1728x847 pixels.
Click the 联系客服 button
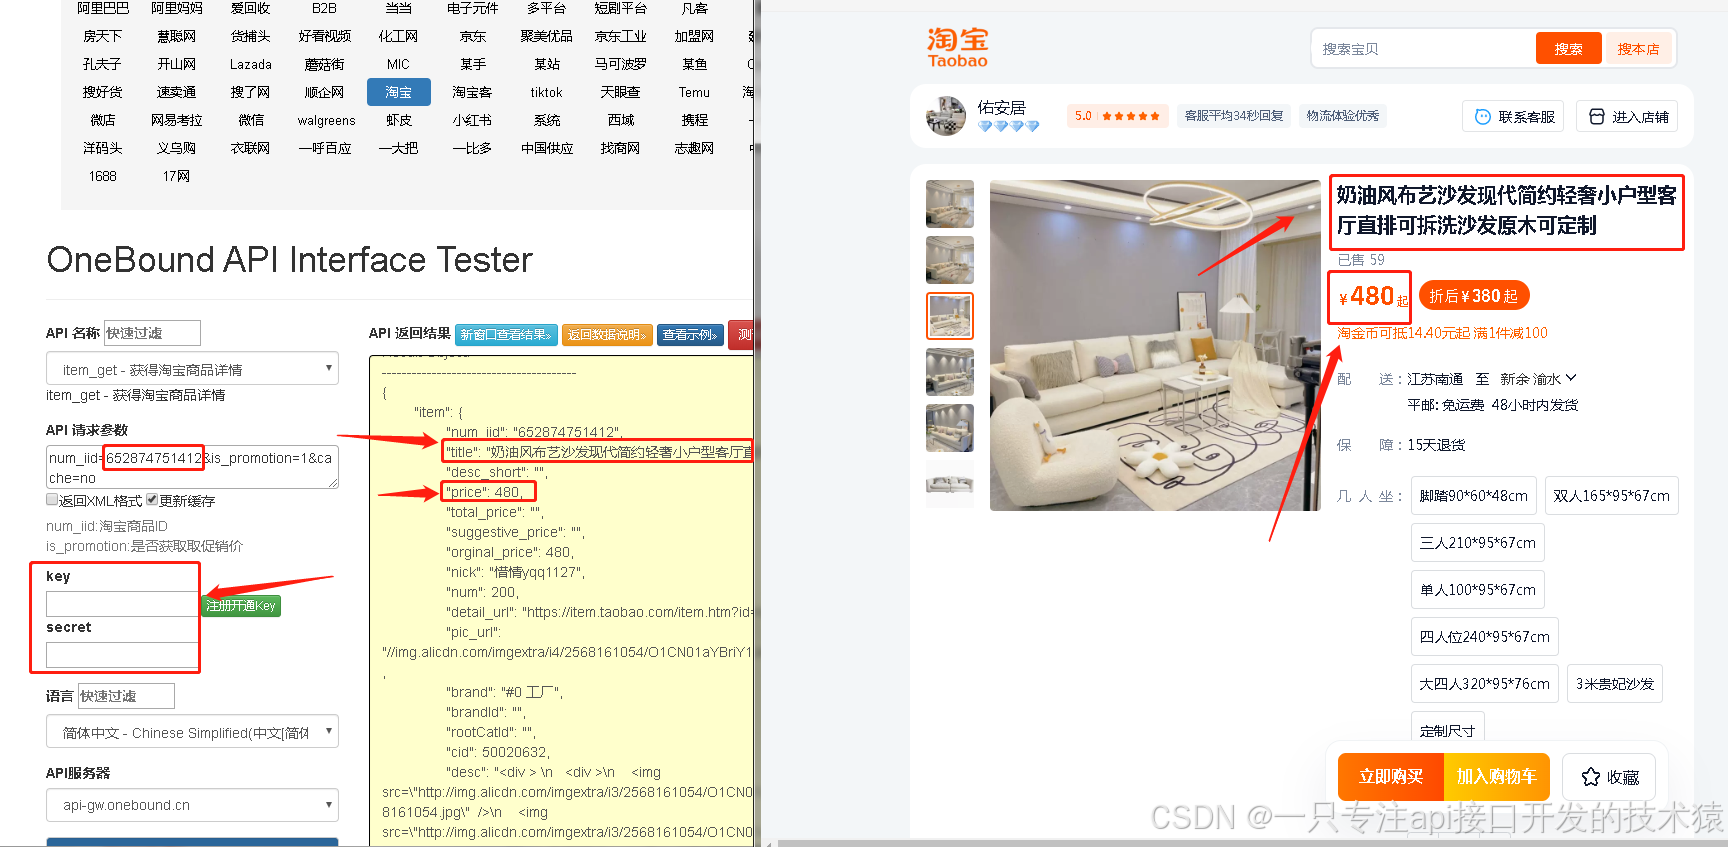click(1513, 116)
